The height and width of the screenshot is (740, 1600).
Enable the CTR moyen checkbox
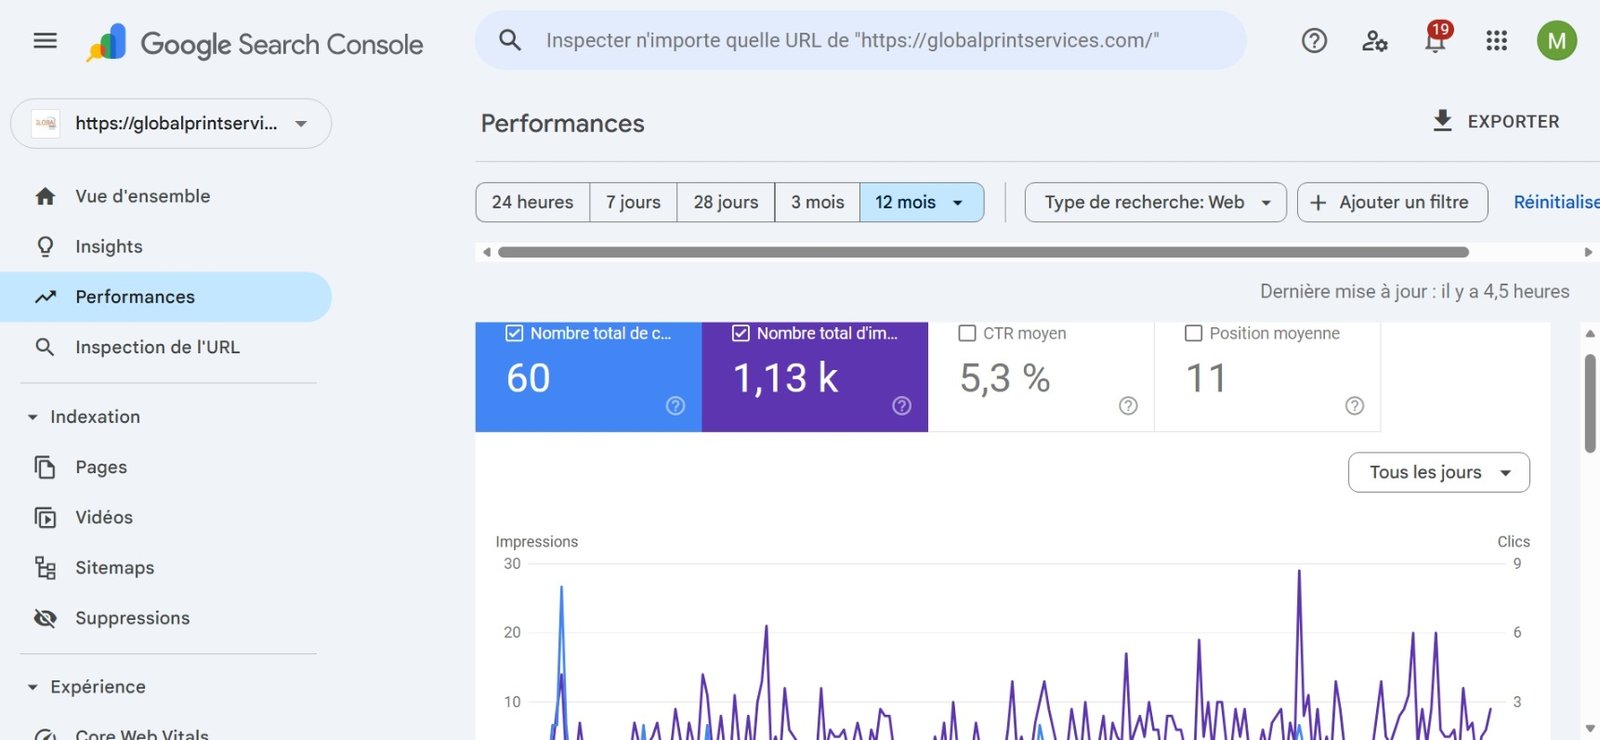coord(967,333)
